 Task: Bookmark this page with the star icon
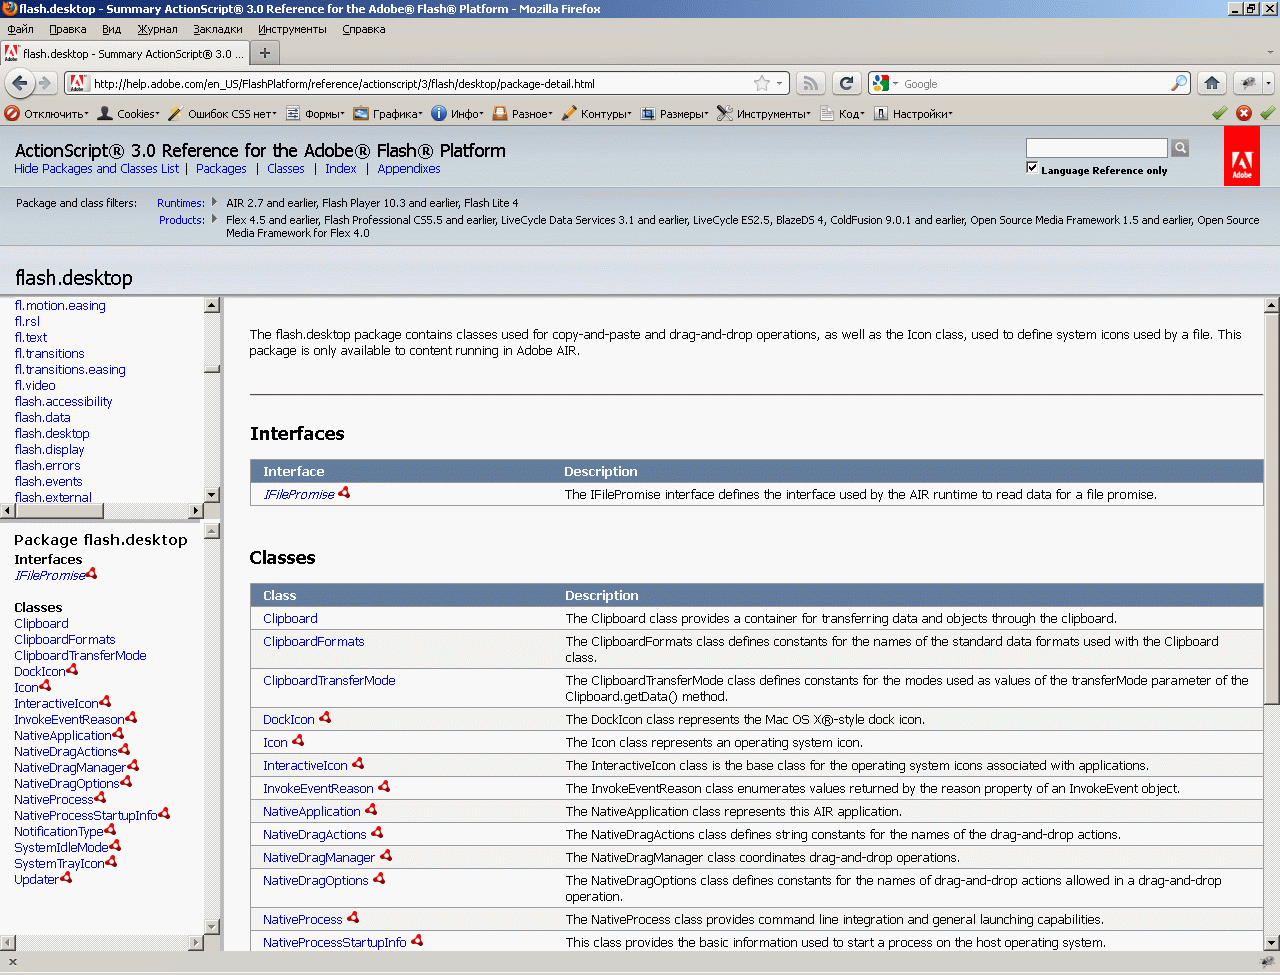(x=762, y=84)
